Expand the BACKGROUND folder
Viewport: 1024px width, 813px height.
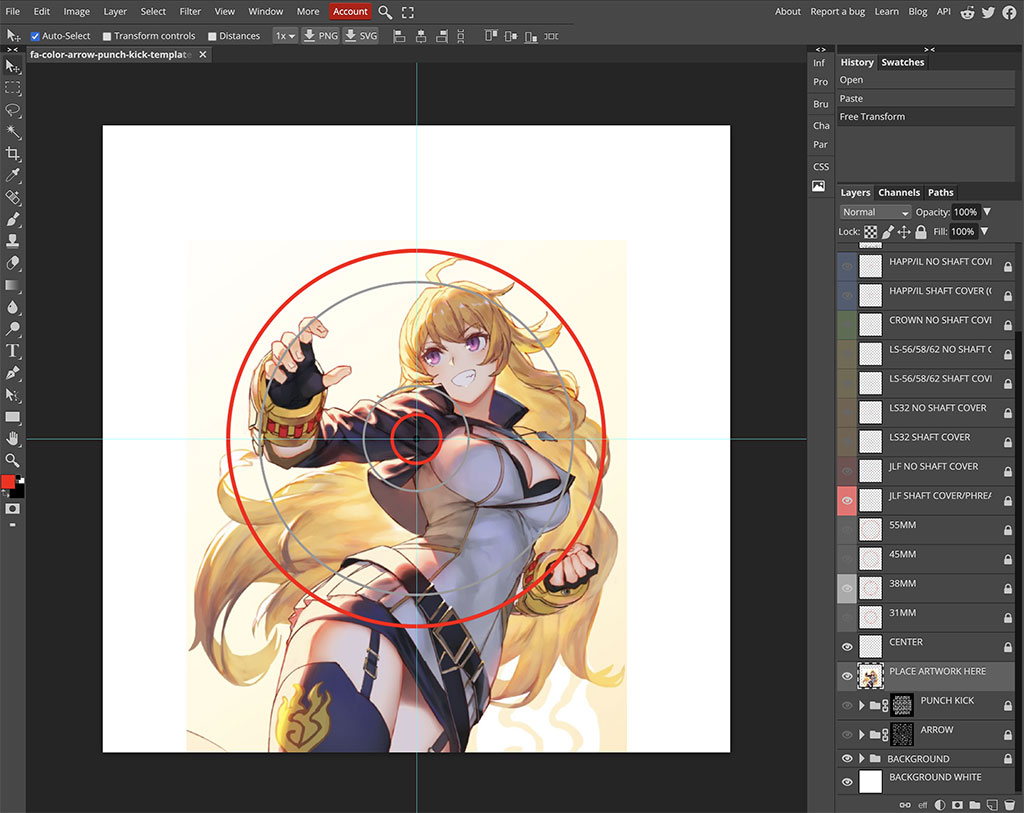coord(861,758)
